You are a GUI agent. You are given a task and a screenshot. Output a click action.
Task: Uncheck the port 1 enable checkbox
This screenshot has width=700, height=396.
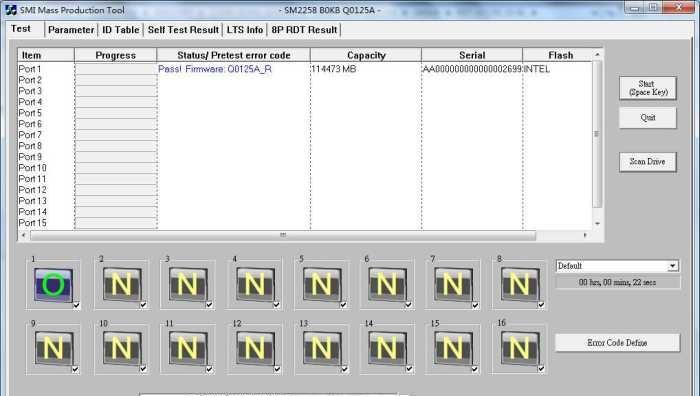(x=76, y=305)
